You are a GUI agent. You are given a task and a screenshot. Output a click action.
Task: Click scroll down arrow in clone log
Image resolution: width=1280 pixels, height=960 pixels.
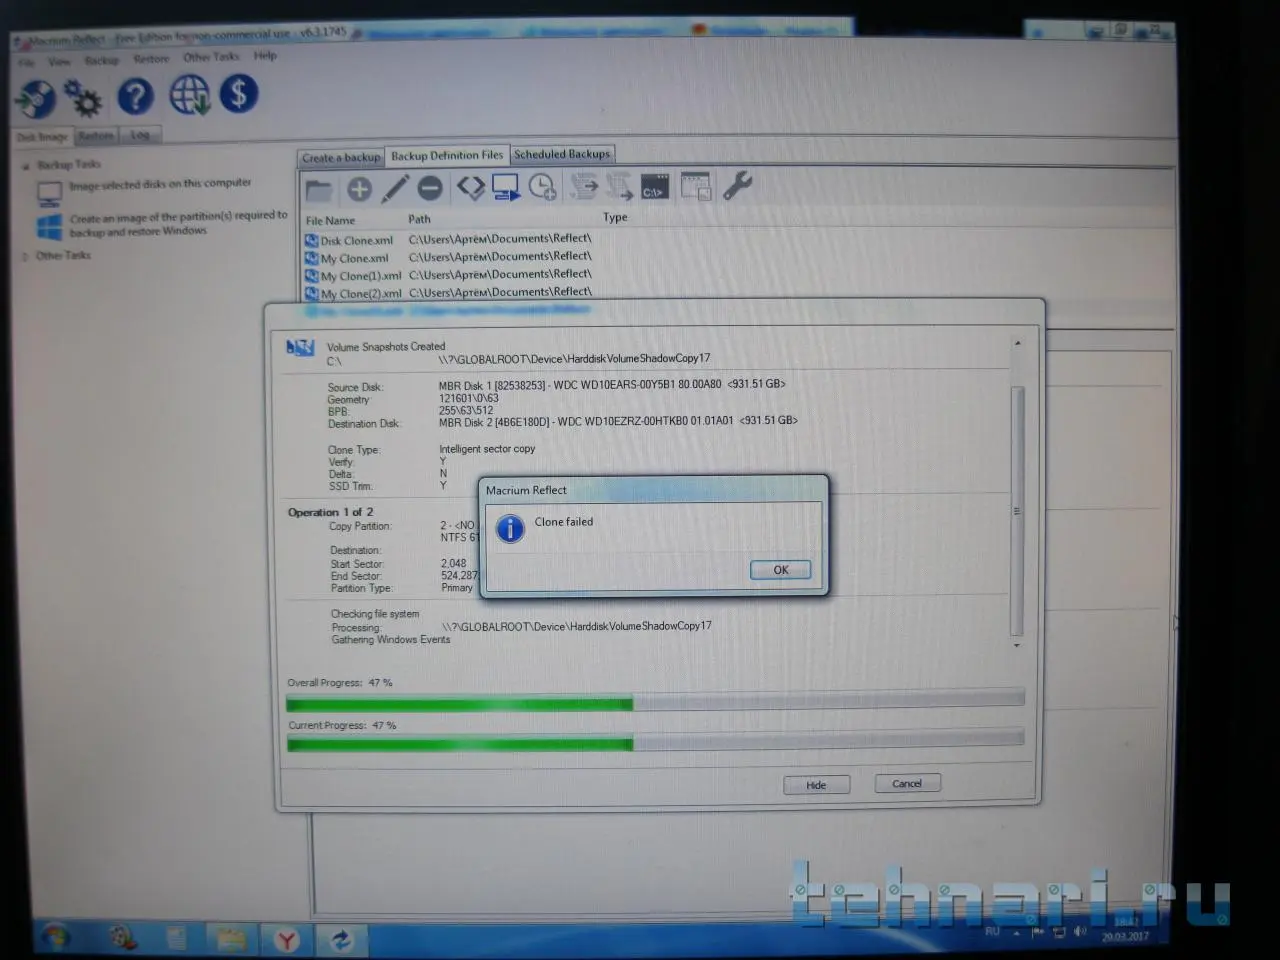click(x=1018, y=646)
